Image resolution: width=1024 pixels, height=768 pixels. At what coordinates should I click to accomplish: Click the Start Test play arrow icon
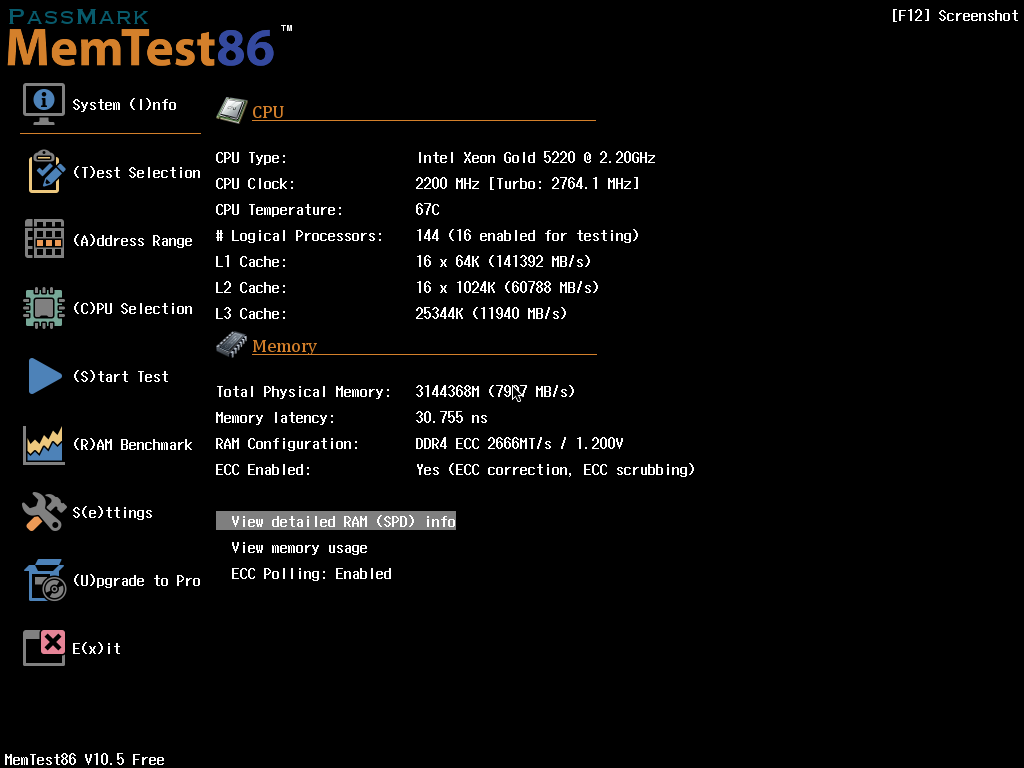pyautogui.click(x=45, y=376)
